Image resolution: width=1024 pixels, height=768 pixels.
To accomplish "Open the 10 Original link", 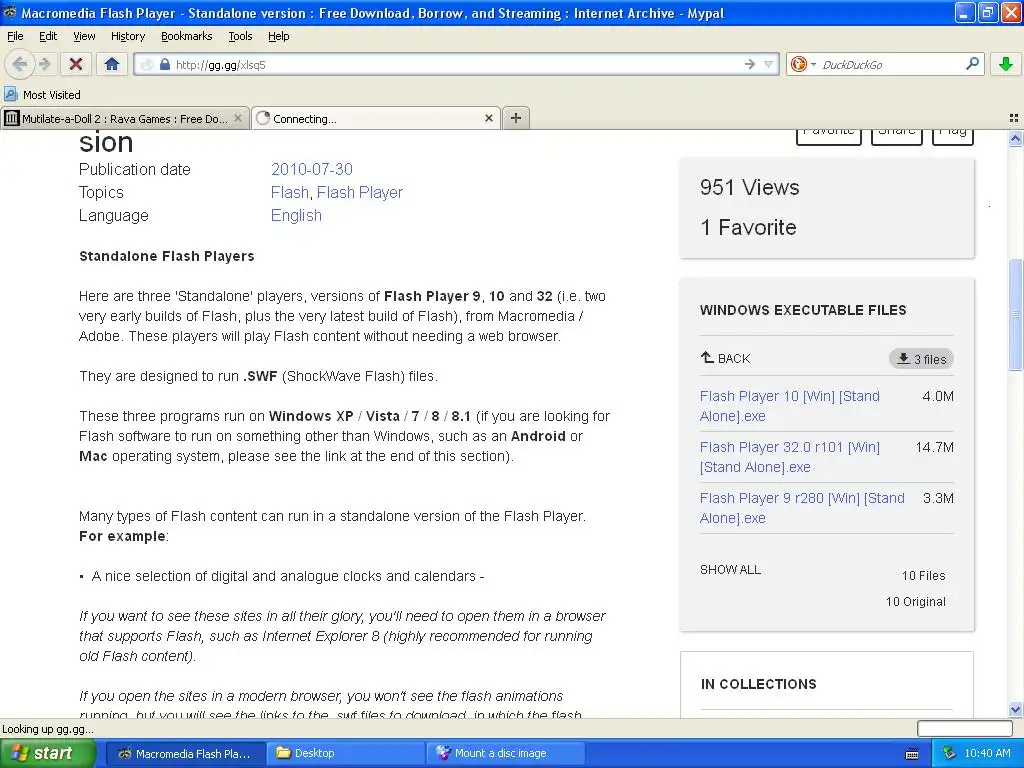I will tap(916, 601).
